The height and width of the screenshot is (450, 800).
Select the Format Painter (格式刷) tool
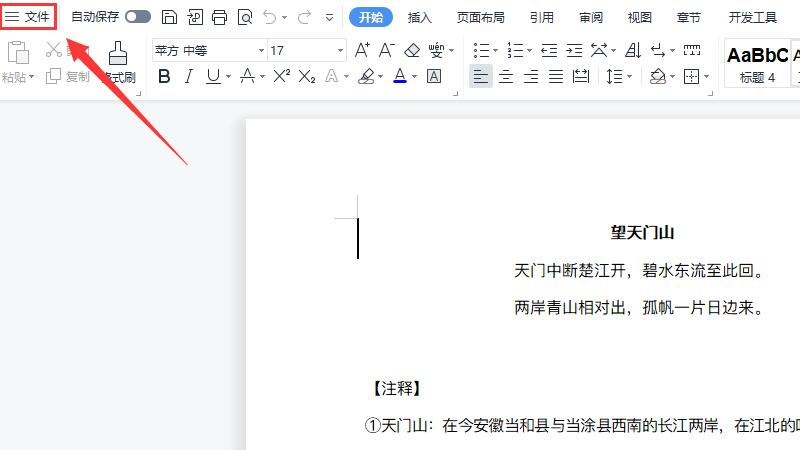pyautogui.click(x=118, y=62)
